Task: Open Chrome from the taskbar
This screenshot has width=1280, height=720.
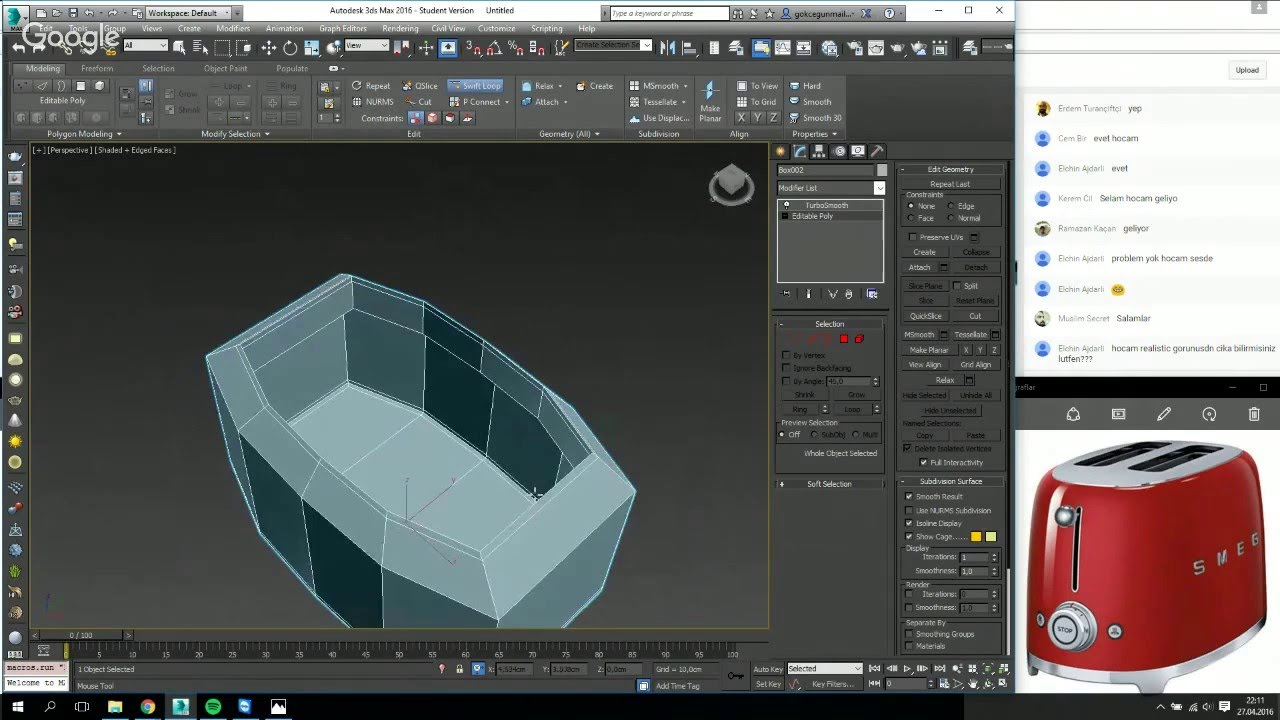Action: pos(148,707)
